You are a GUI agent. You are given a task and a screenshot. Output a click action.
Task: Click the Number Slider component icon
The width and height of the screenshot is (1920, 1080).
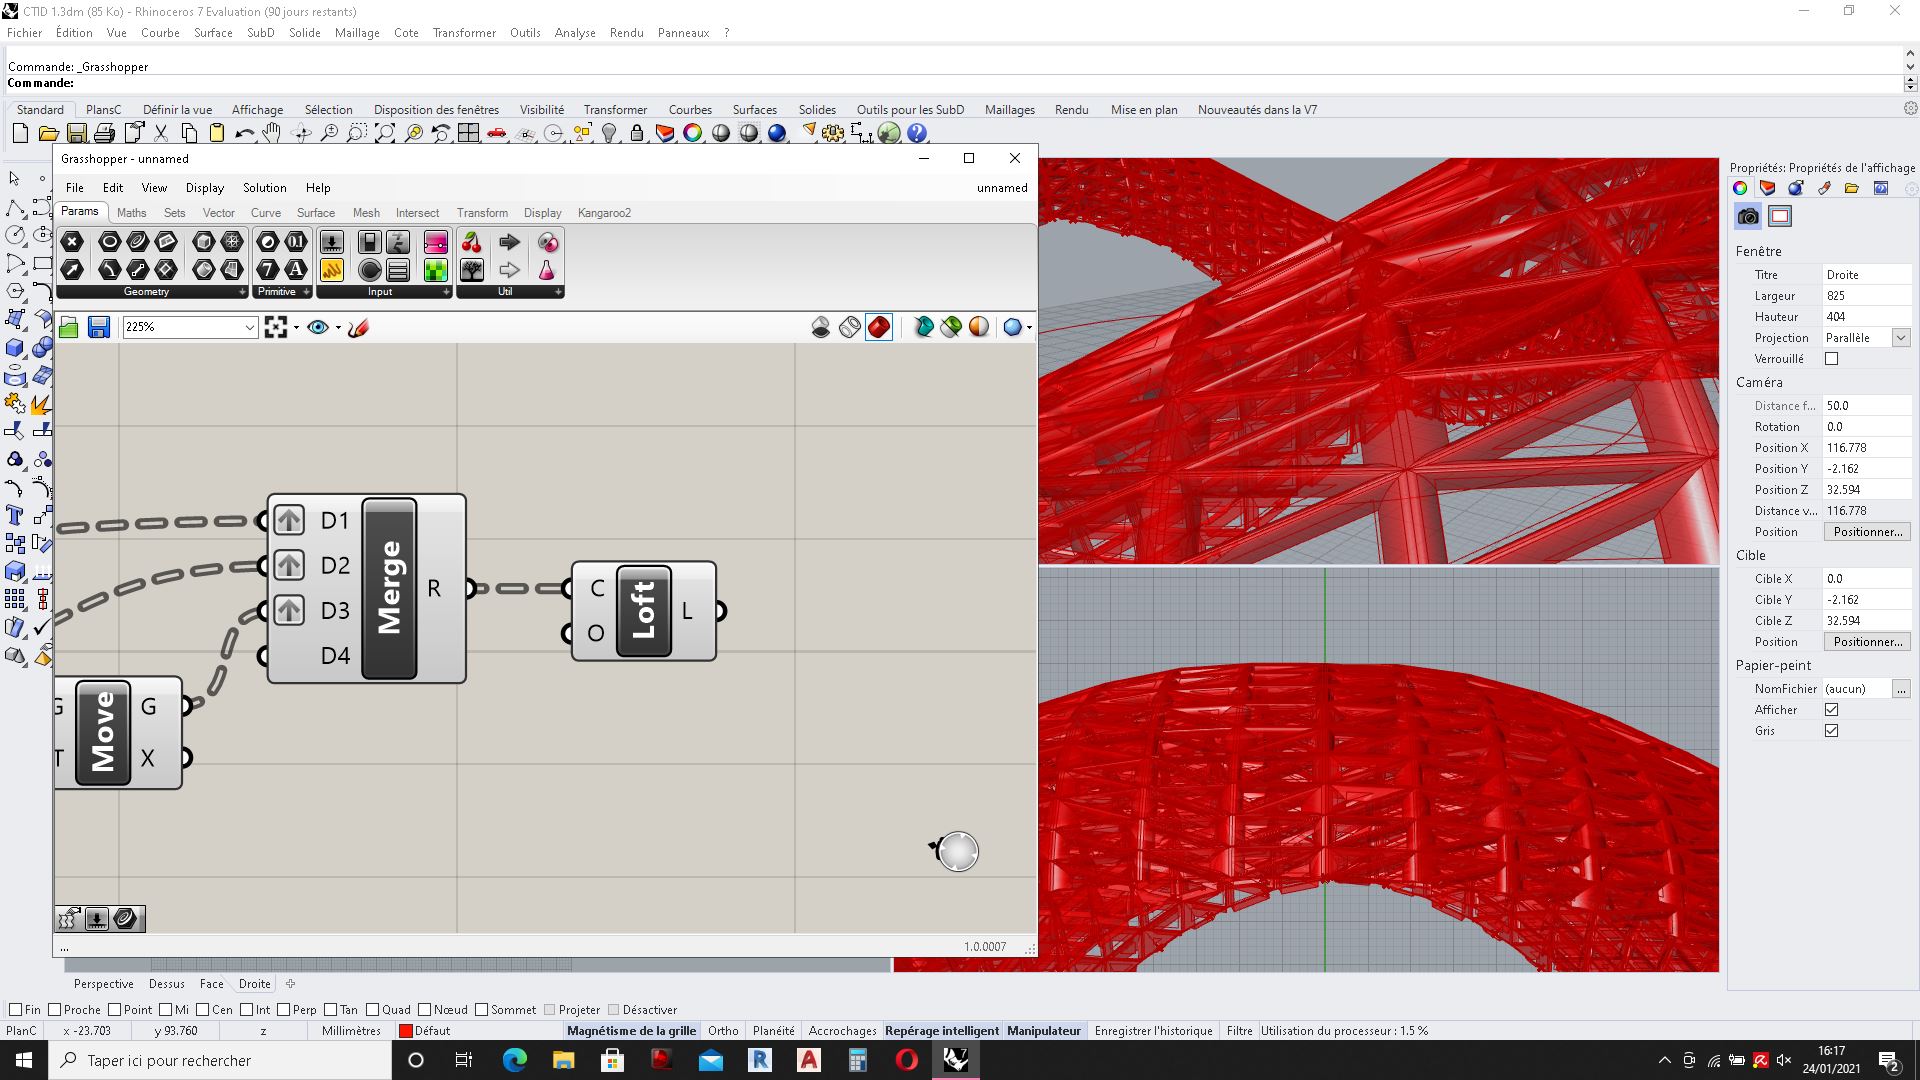pyautogui.click(x=332, y=242)
